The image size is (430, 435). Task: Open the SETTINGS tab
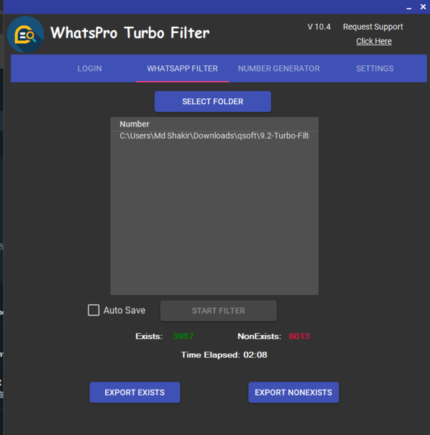pos(375,69)
